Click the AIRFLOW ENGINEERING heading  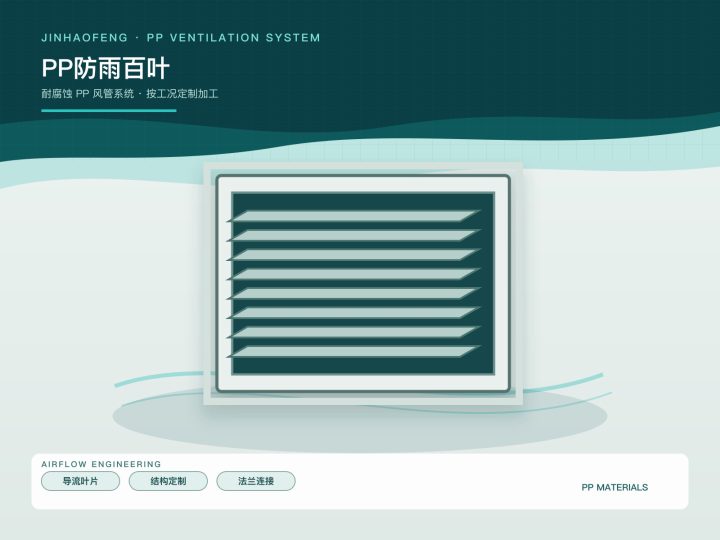101,464
